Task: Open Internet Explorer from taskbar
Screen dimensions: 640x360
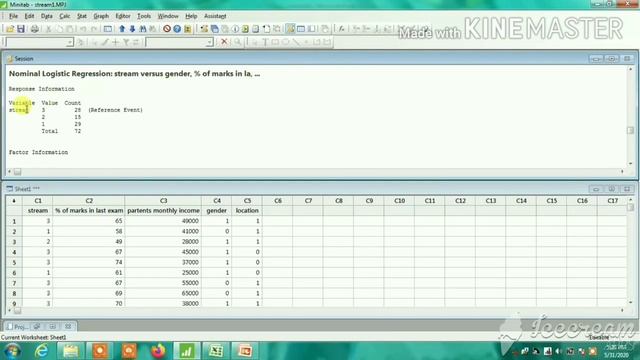Action: 41,351
